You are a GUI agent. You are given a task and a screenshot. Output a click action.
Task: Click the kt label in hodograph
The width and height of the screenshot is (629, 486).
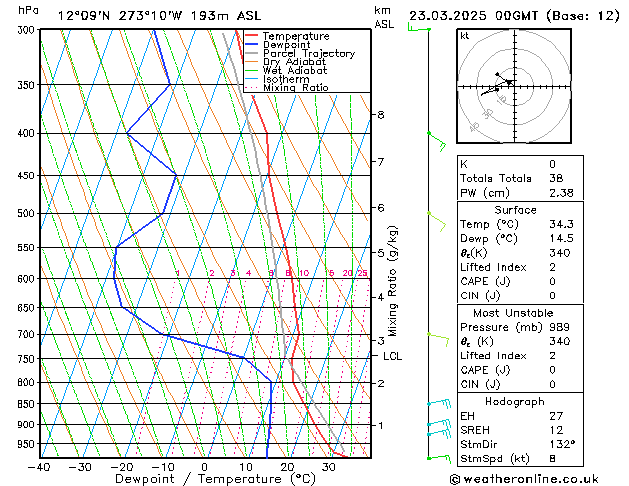465,36
